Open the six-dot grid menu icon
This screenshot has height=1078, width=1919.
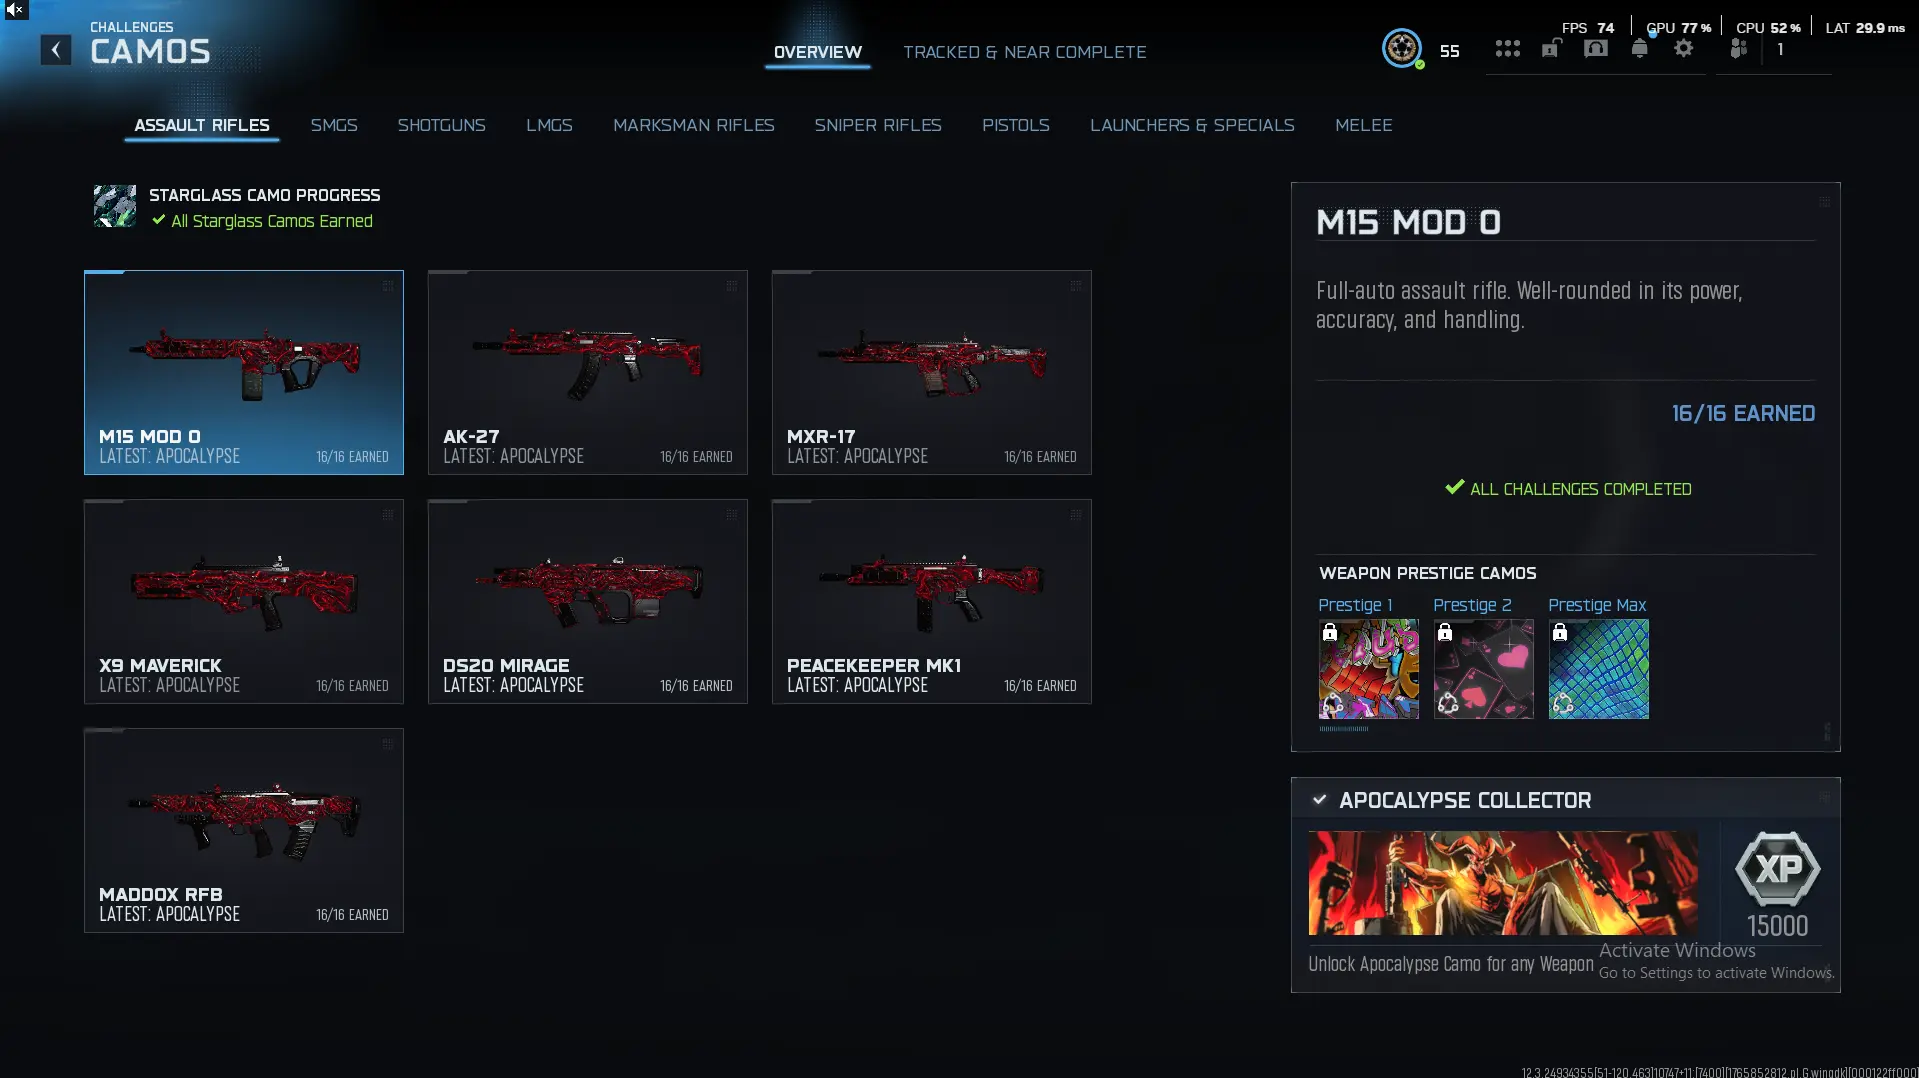point(1507,48)
